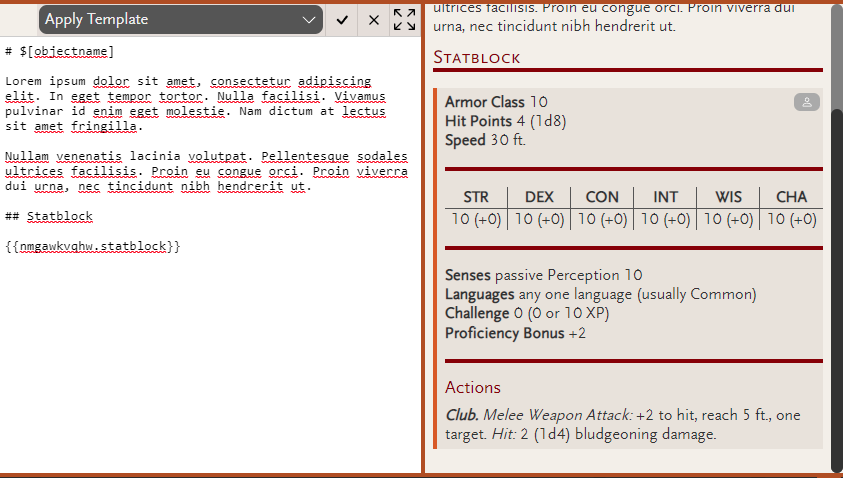Place cursor on the $[objectname] heading line

[x=60, y=52]
